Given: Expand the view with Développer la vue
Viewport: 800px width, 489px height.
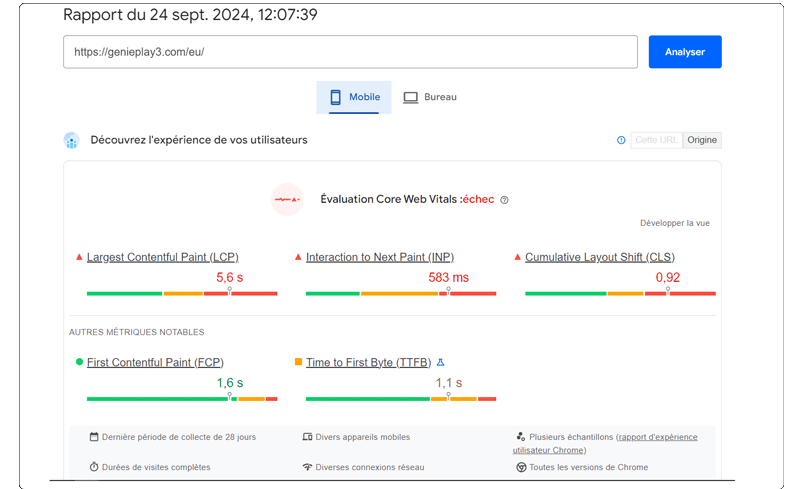Looking at the screenshot, I should click(x=675, y=223).
